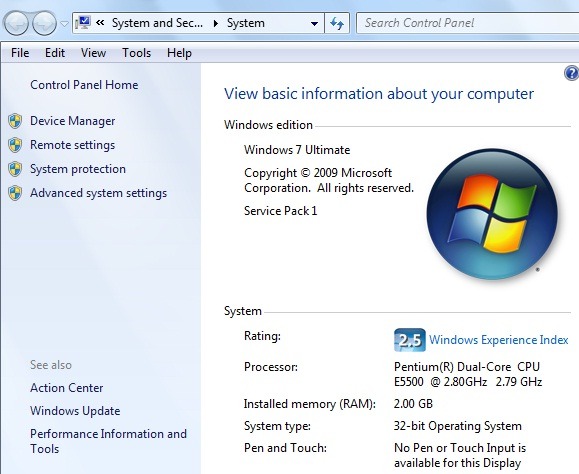Click the Control Panel icon in address bar

[82, 23]
